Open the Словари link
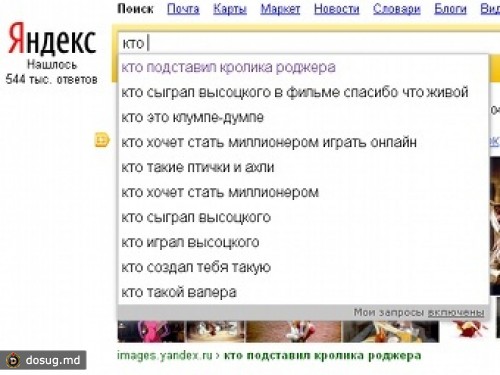 [396, 9]
